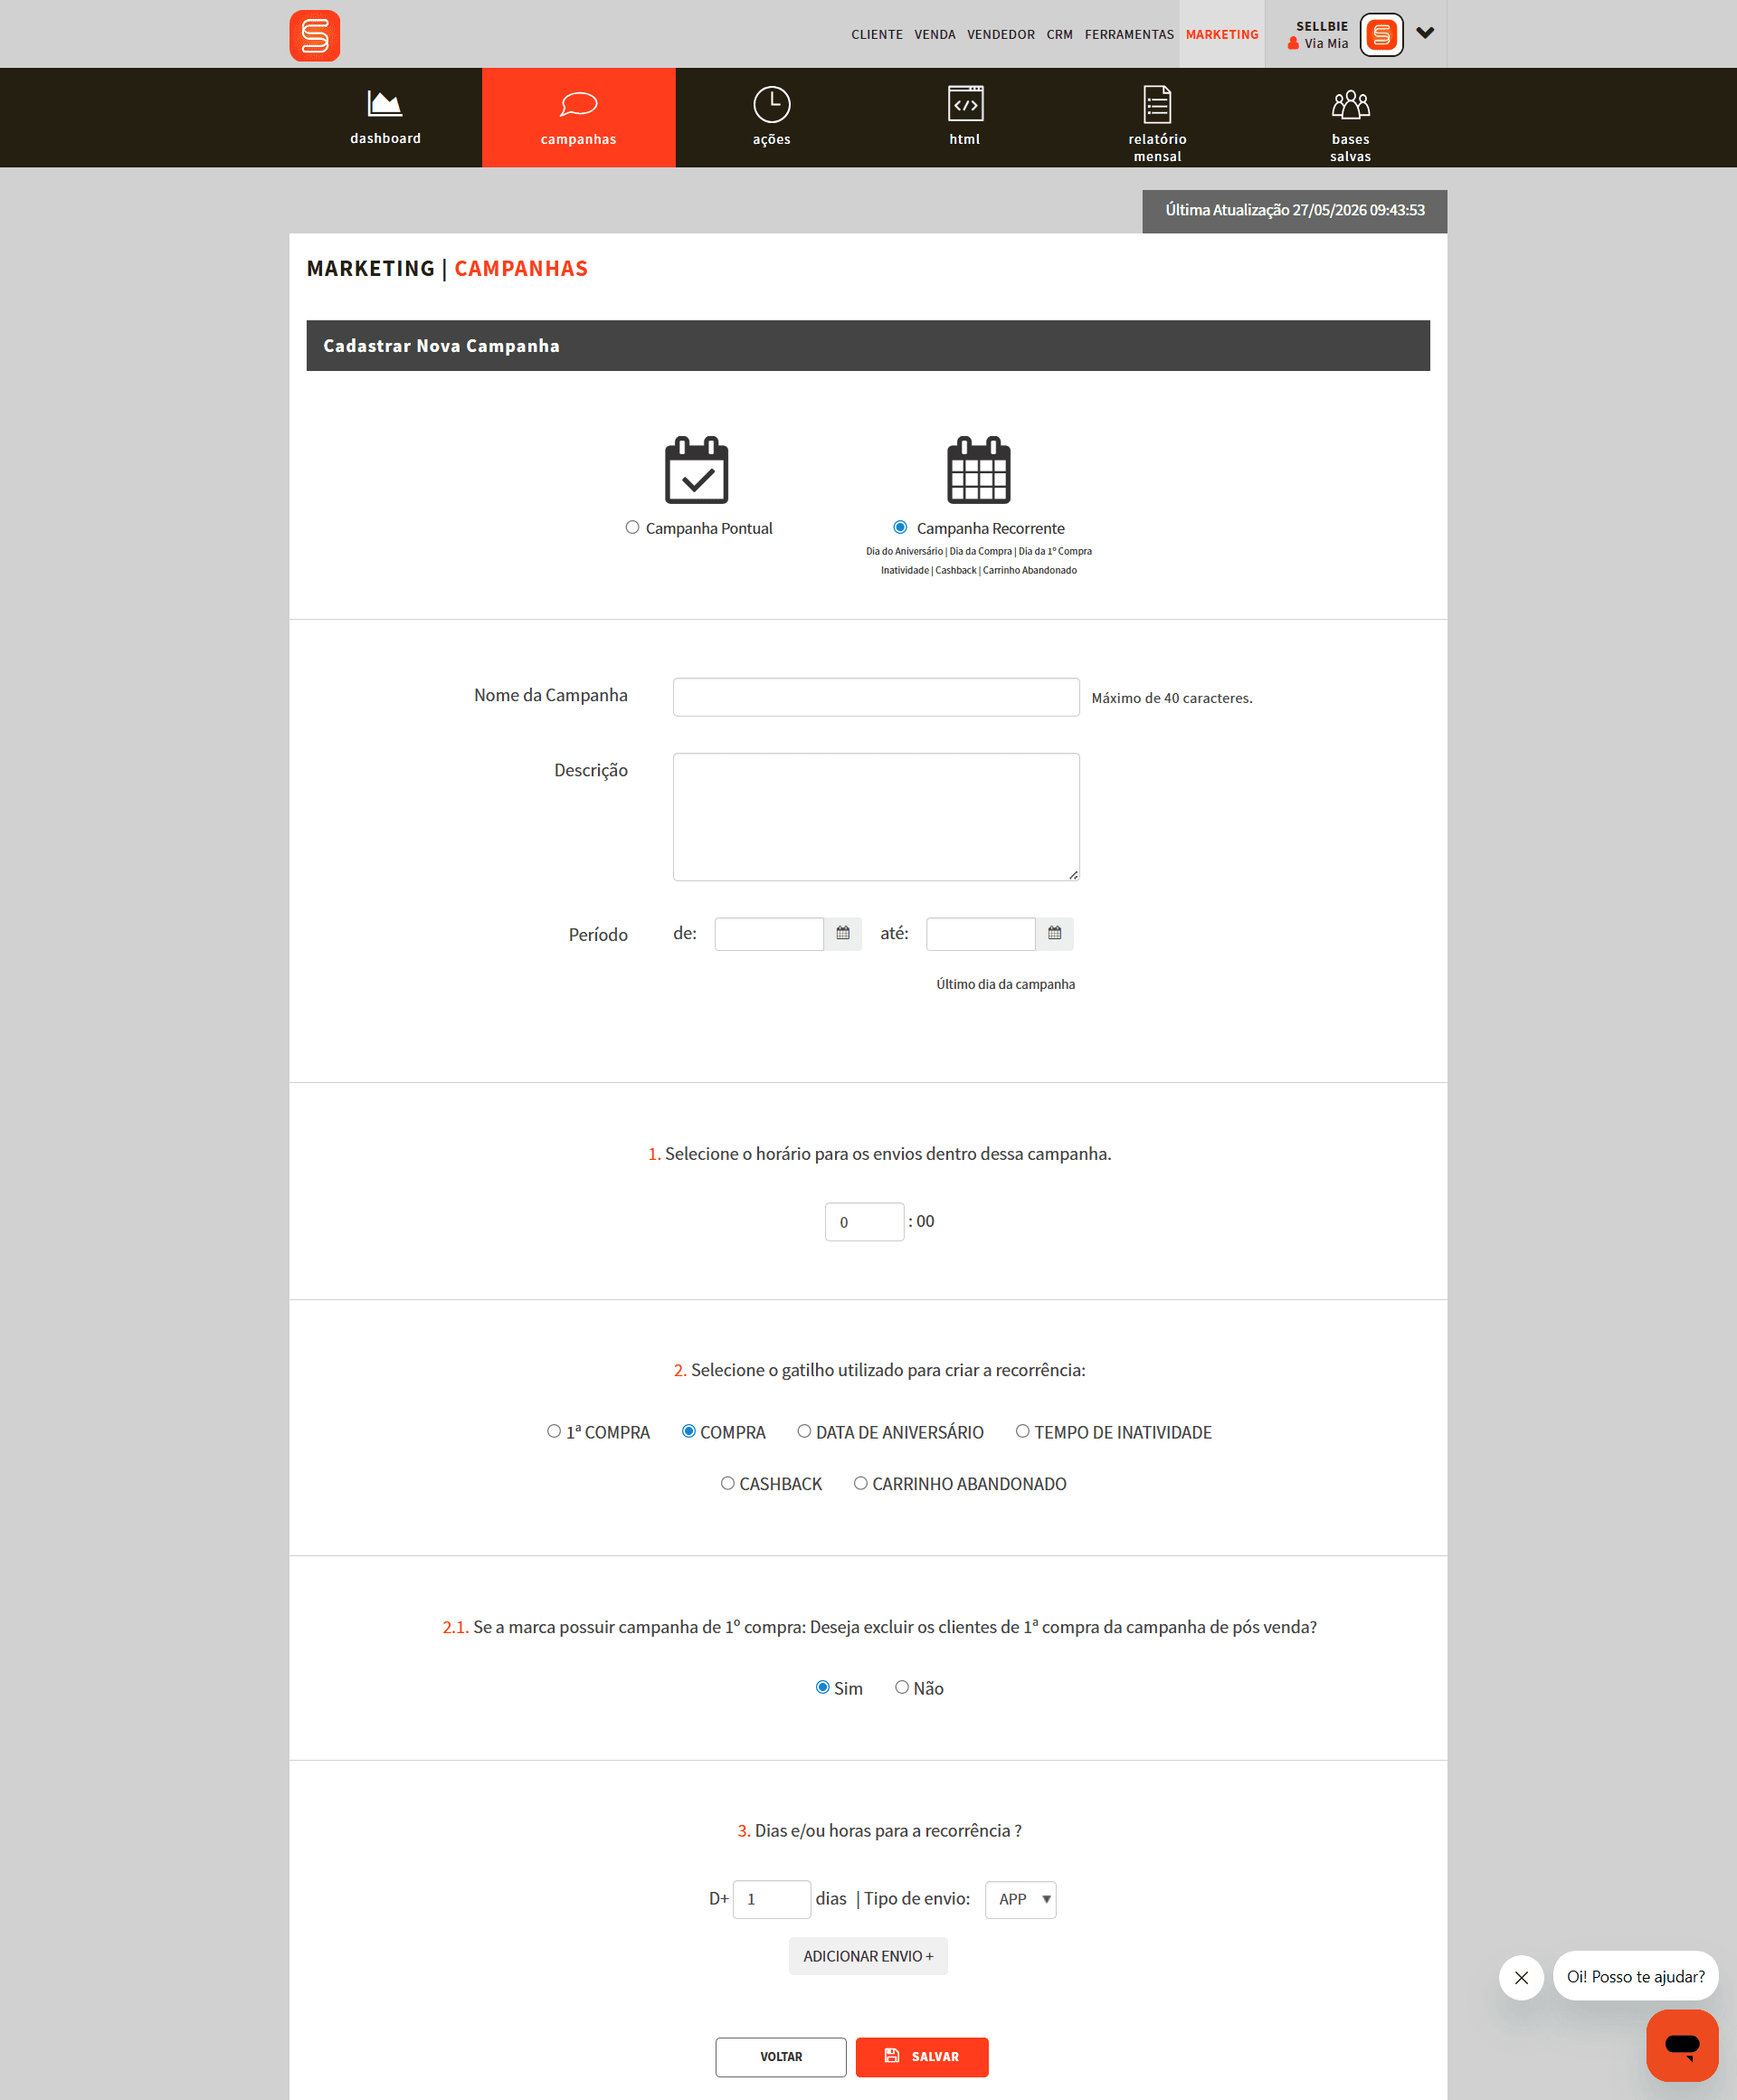Open MARKETING menu
The width and height of the screenshot is (1737, 2100).
tap(1222, 34)
